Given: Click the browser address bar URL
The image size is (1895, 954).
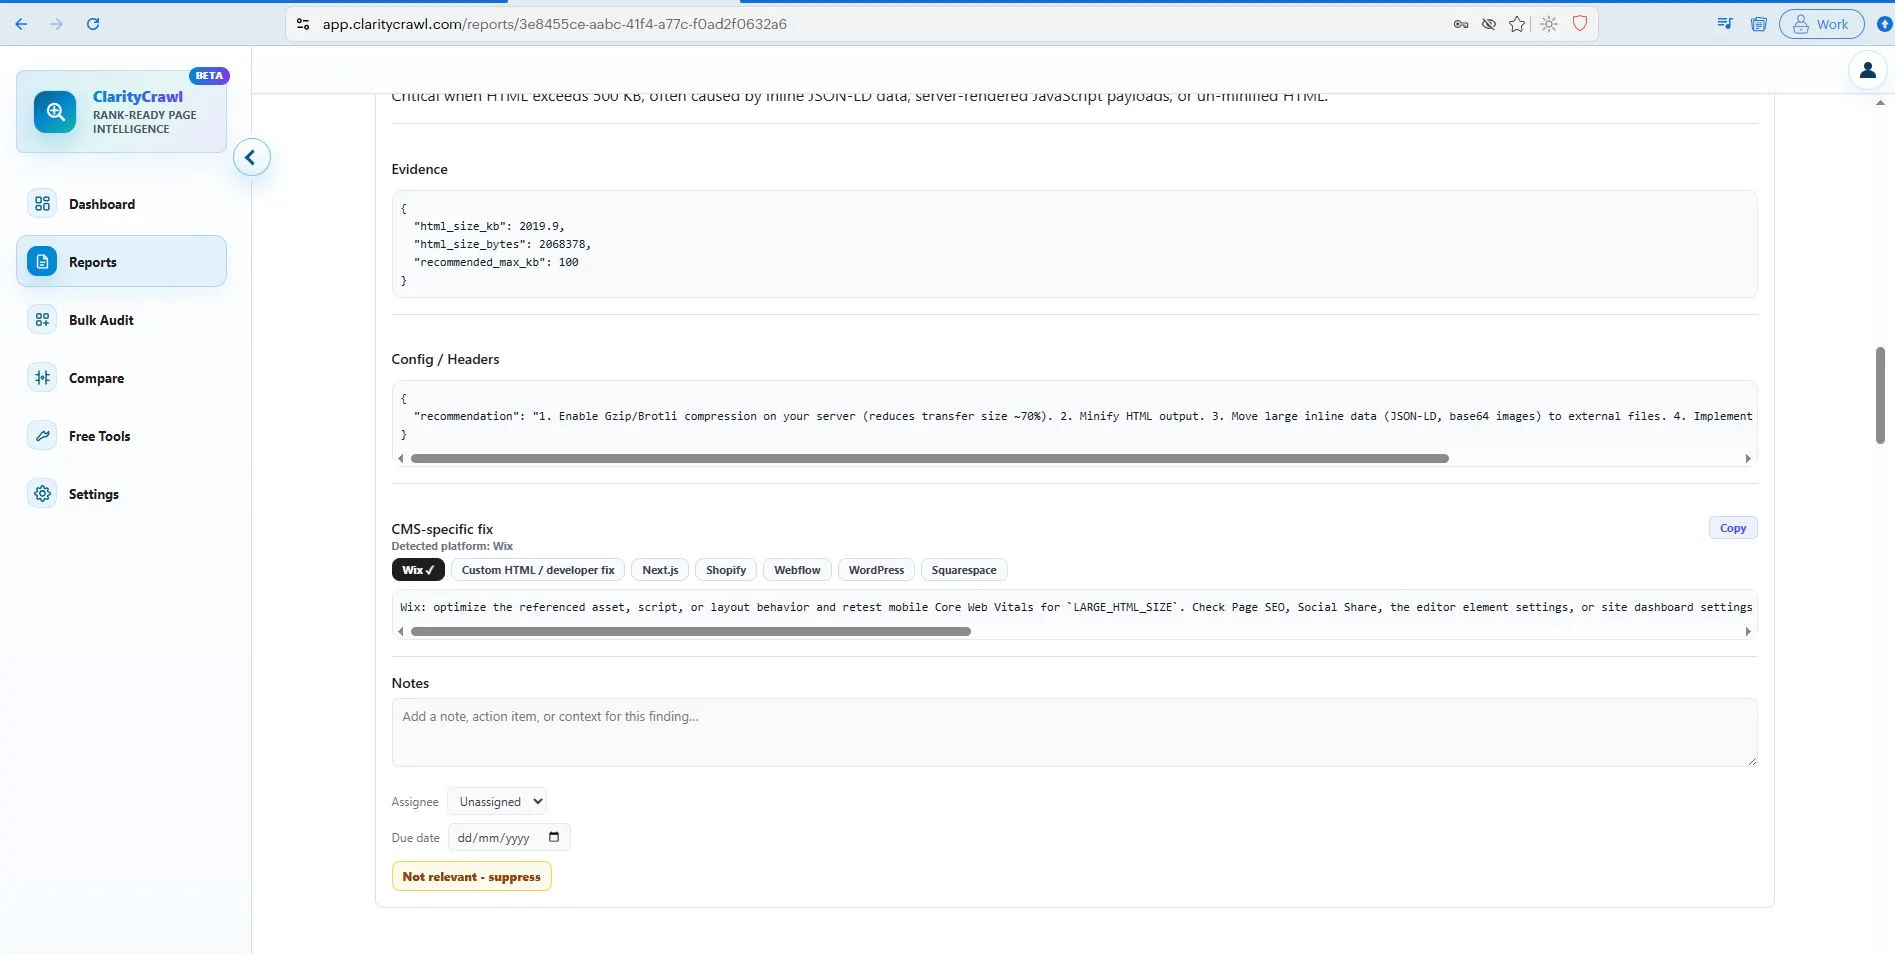Looking at the screenshot, I should point(554,24).
